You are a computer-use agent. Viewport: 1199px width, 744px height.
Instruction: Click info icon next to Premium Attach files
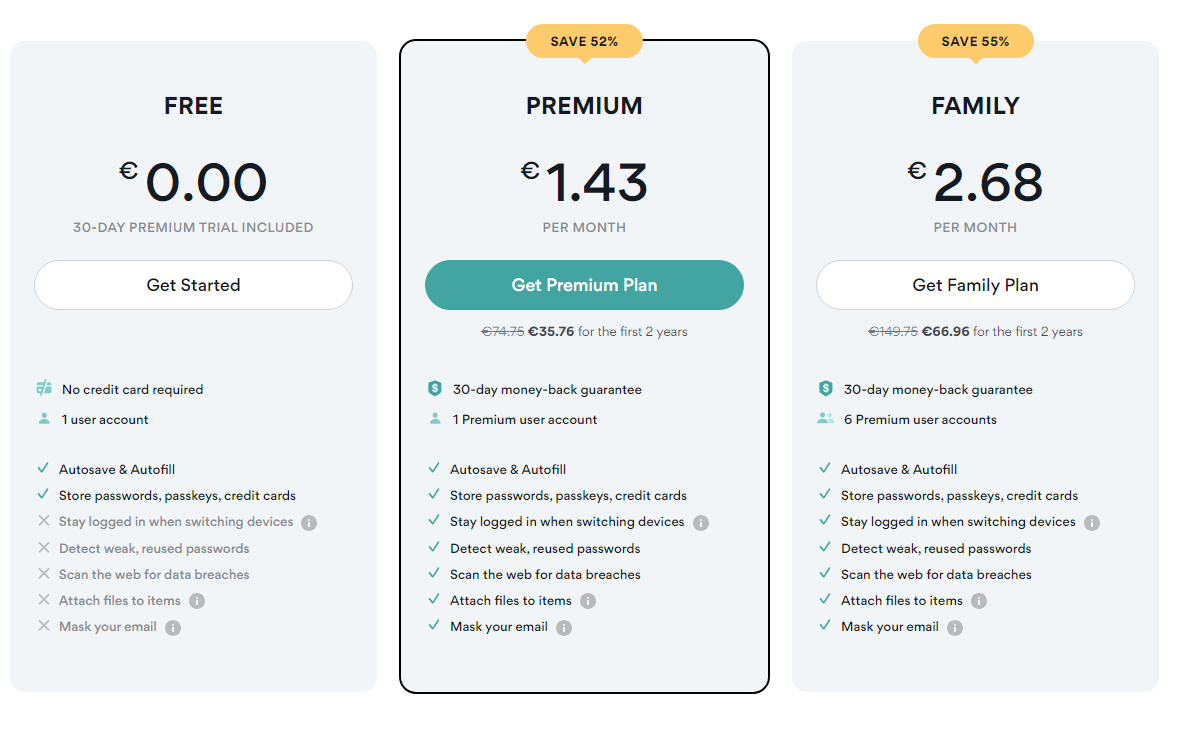point(588,601)
